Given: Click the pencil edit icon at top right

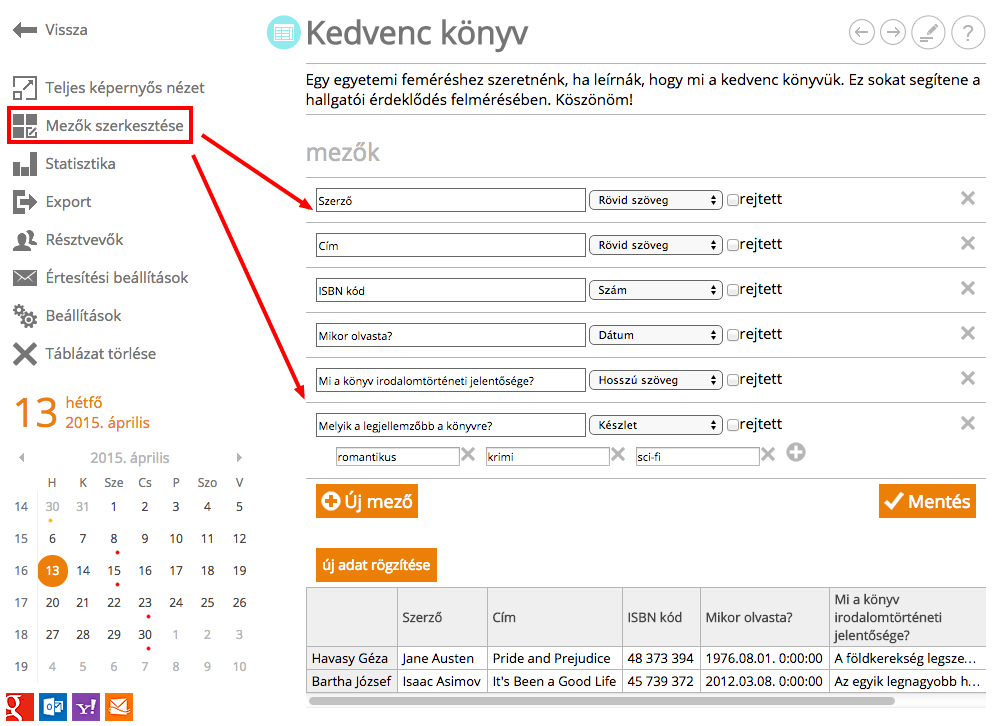Looking at the screenshot, I should (928, 33).
